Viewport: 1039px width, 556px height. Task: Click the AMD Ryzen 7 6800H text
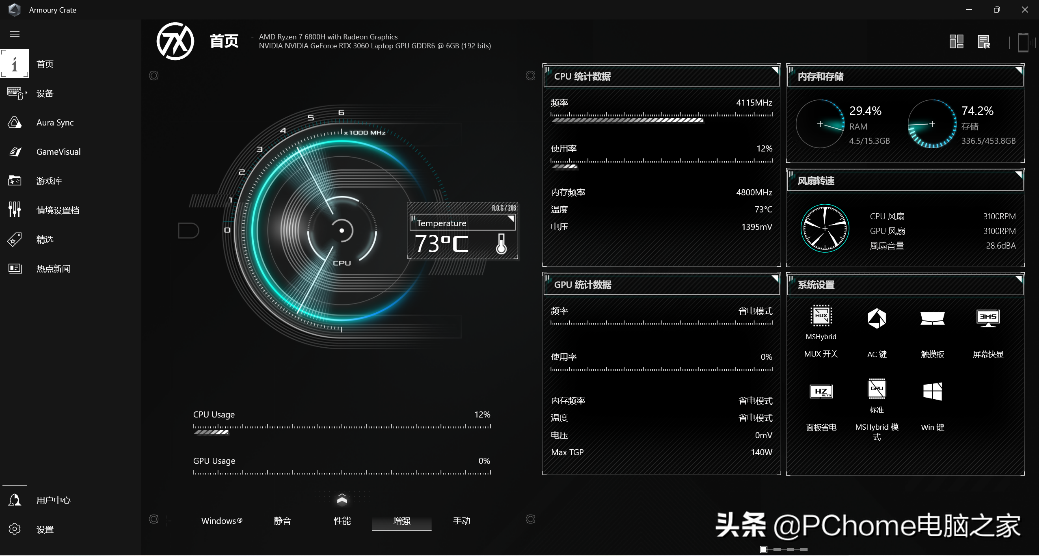pos(328,37)
